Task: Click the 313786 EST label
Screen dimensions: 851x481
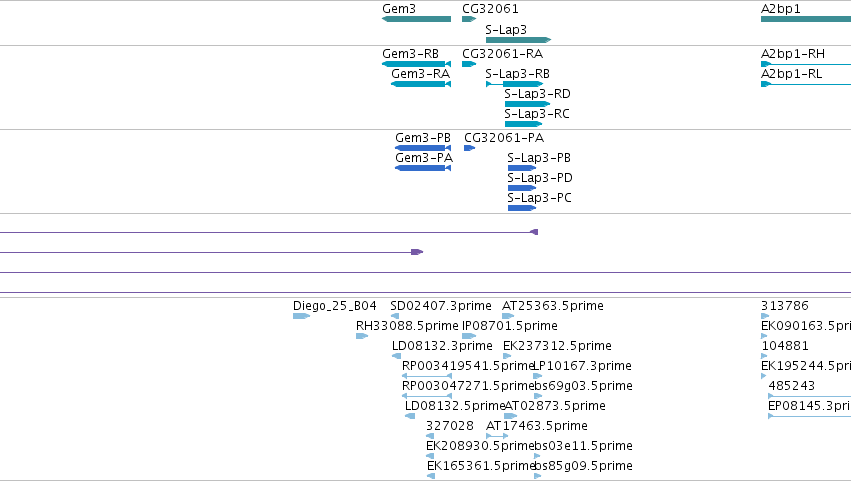Action: tap(785, 306)
